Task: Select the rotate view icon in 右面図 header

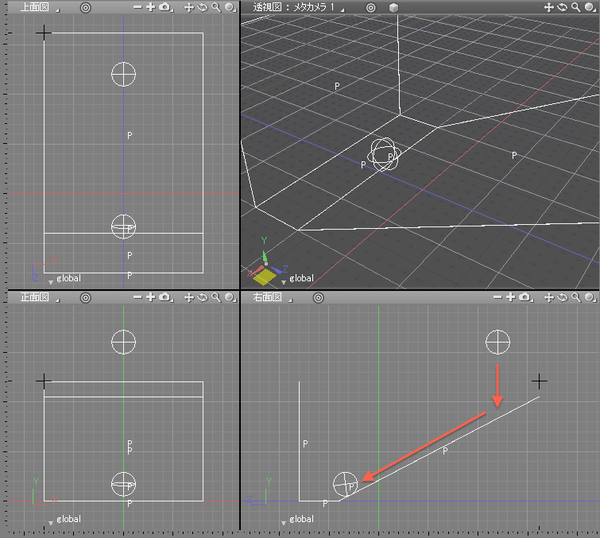Action: [x=562, y=297]
